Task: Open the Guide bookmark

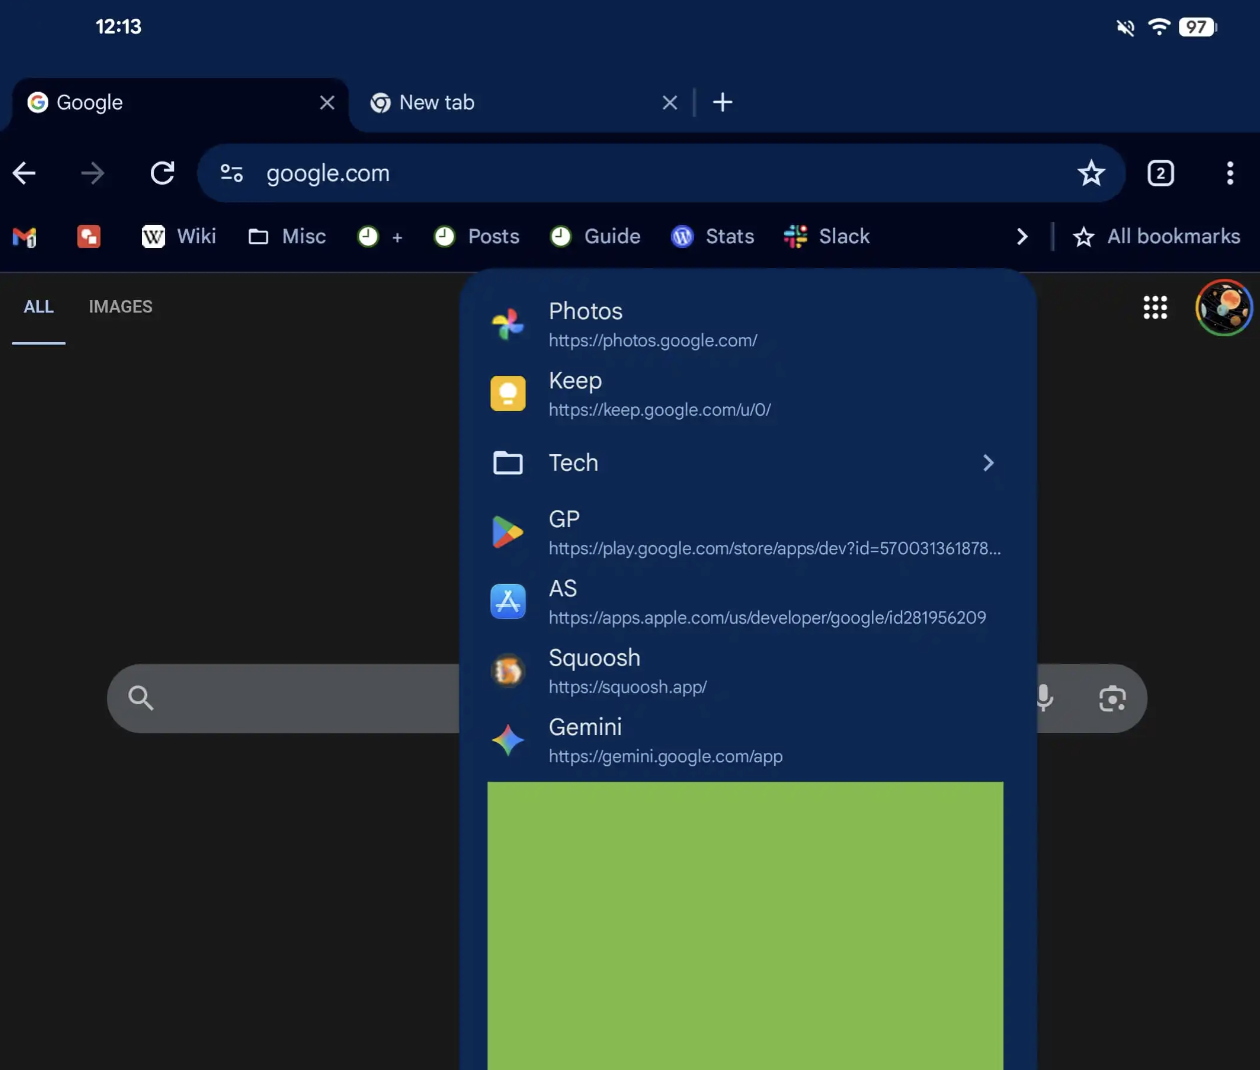Action: (x=595, y=236)
